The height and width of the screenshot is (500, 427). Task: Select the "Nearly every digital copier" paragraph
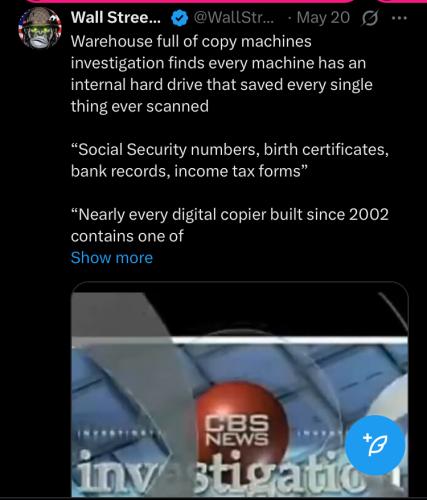coord(230,225)
